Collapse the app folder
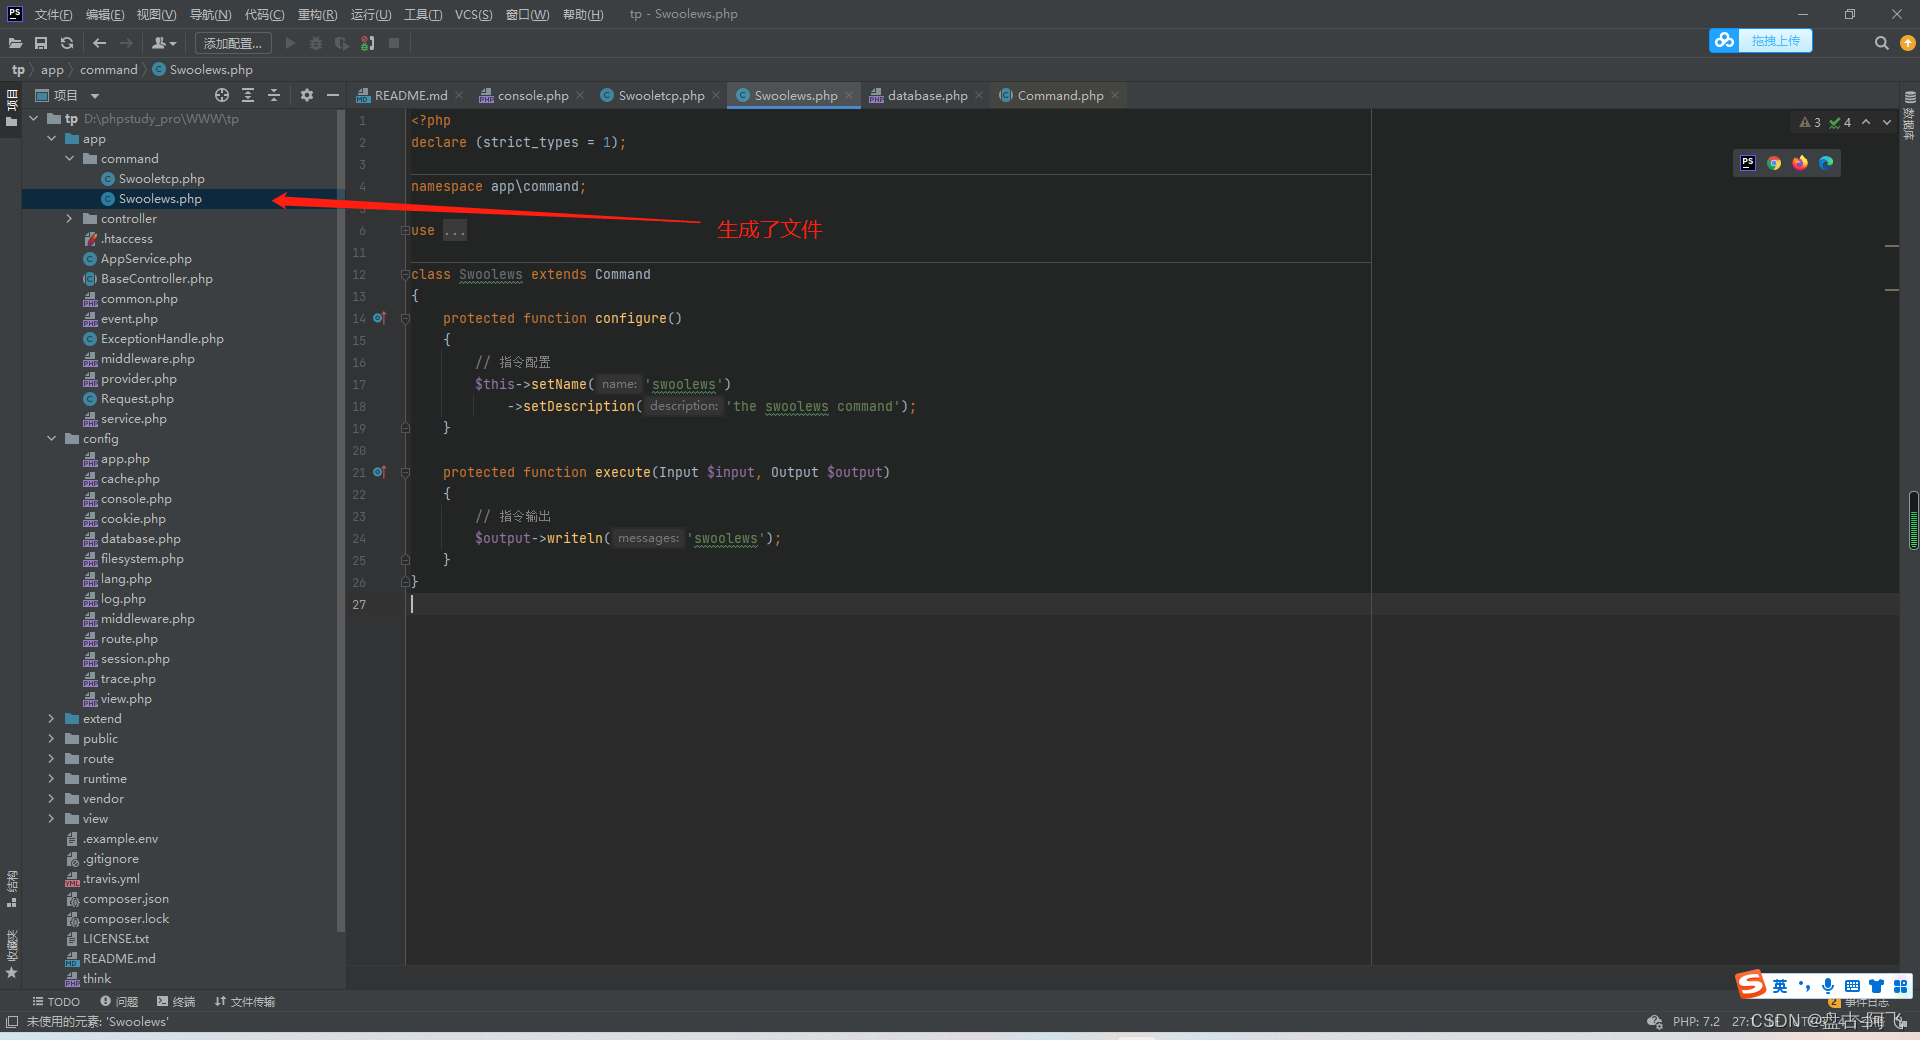The height and width of the screenshot is (1040, 1920). (51, 138)
